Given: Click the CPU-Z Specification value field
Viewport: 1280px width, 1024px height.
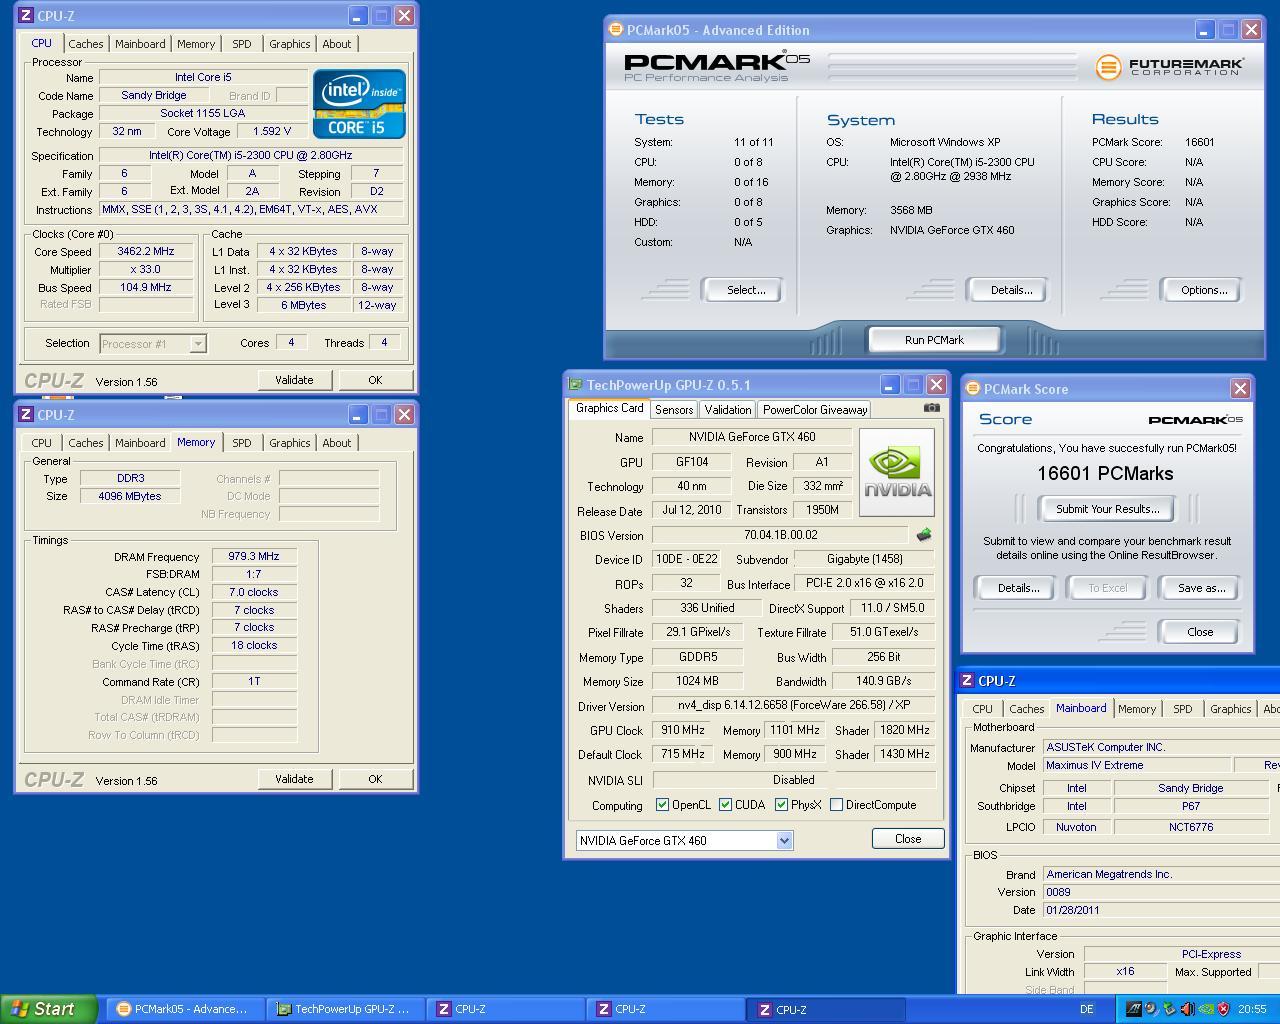Looking at the screenshot, I should click(250, 156).
